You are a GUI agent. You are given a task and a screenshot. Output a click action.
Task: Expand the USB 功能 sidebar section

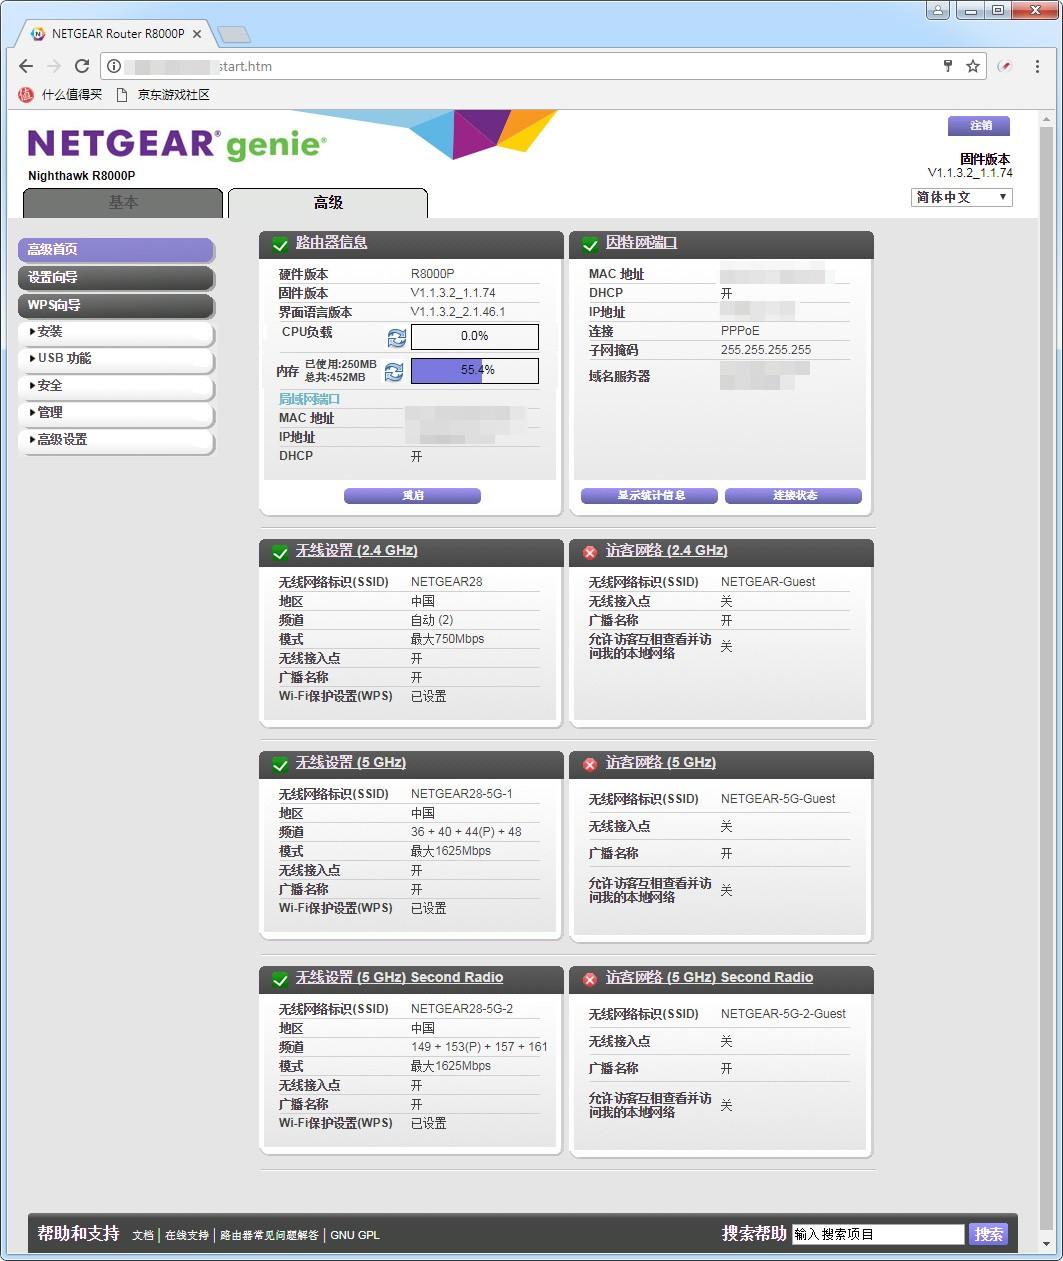tap(116, 359)
